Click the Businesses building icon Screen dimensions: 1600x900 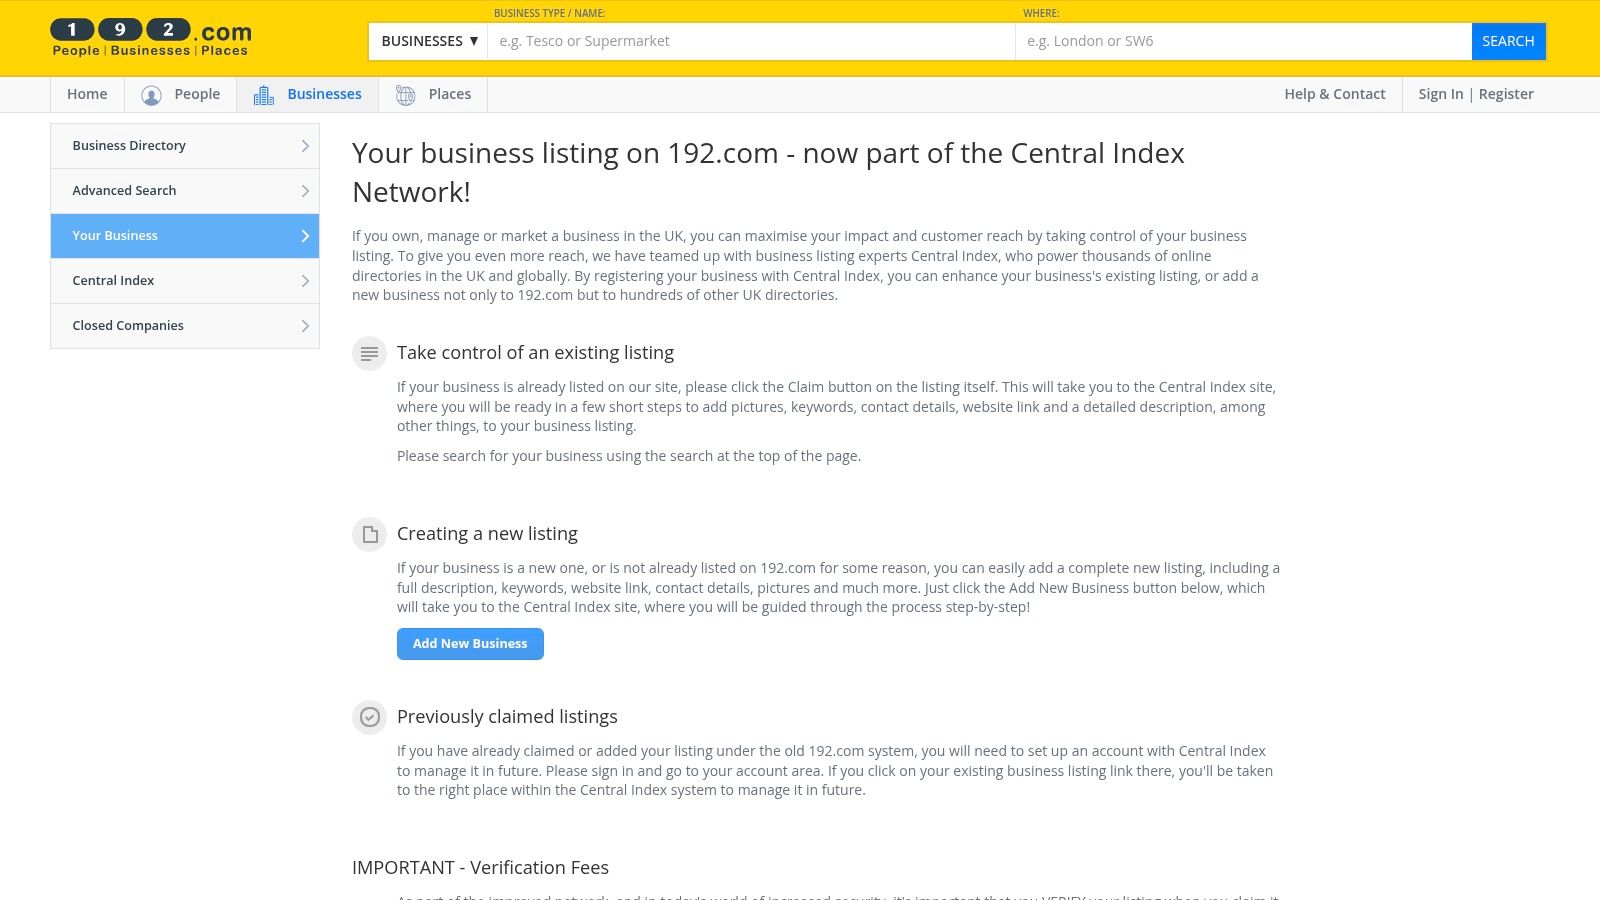[x=264, y=94]
